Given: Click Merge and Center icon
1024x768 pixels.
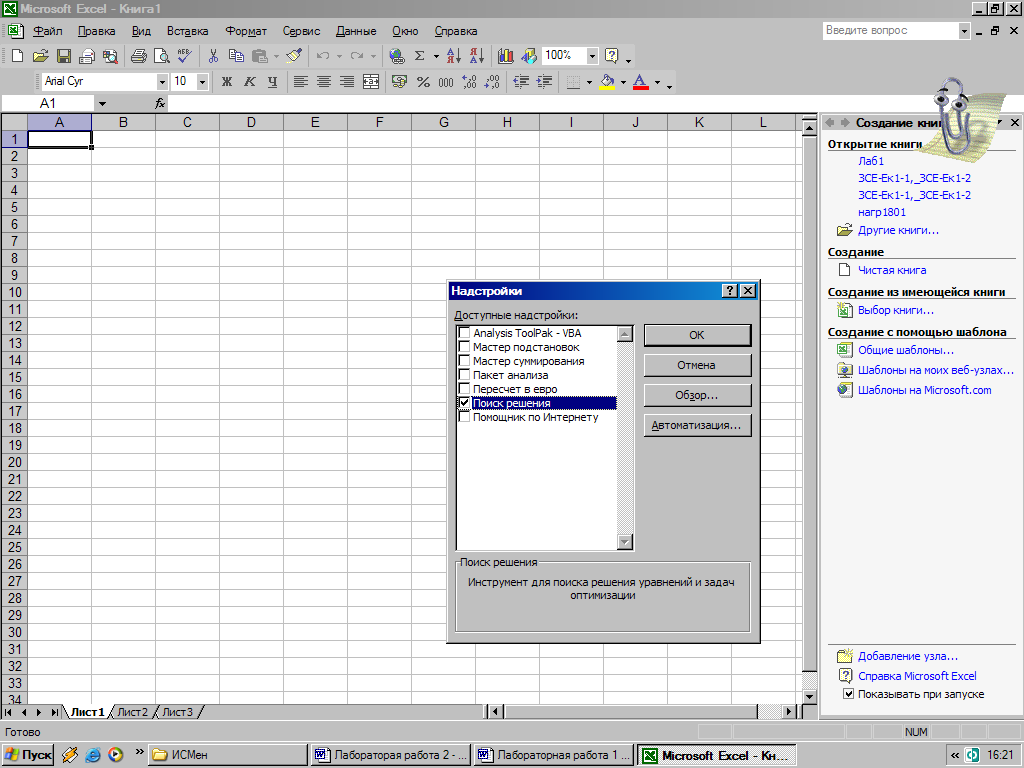Looking at the screenshot, I should 370,82.
